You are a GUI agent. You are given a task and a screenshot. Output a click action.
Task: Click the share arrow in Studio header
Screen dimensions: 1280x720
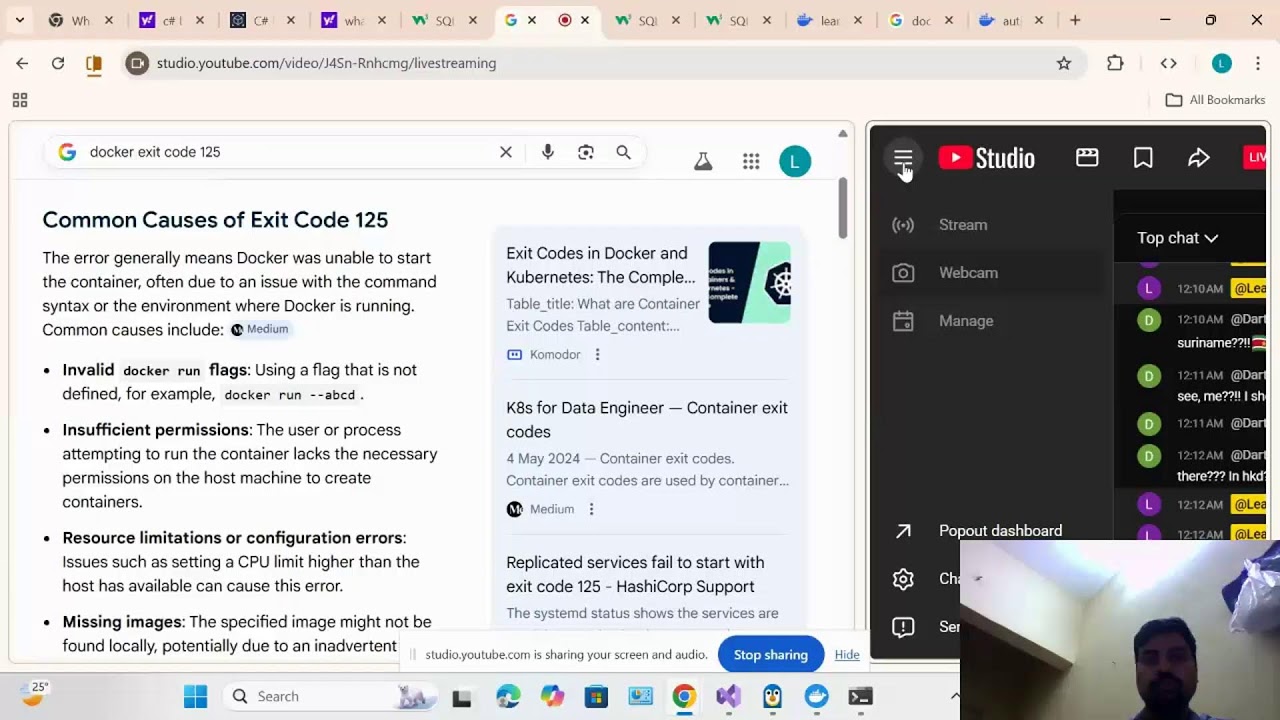pyautogui.click(x=1199, y=158)
